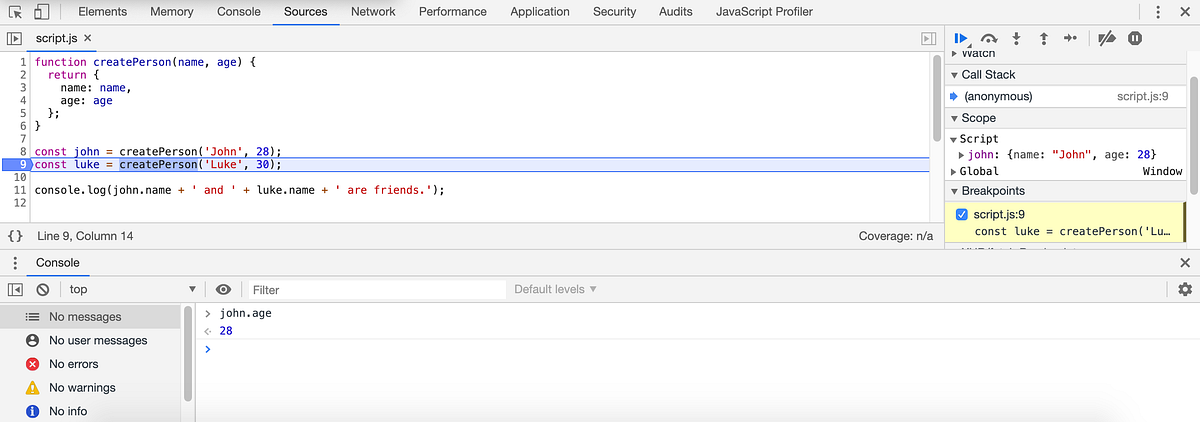This screenshot has width=1200, height=422.
Task: Open the JavaScript Profiler tab
Action: (x=765, y=12)
